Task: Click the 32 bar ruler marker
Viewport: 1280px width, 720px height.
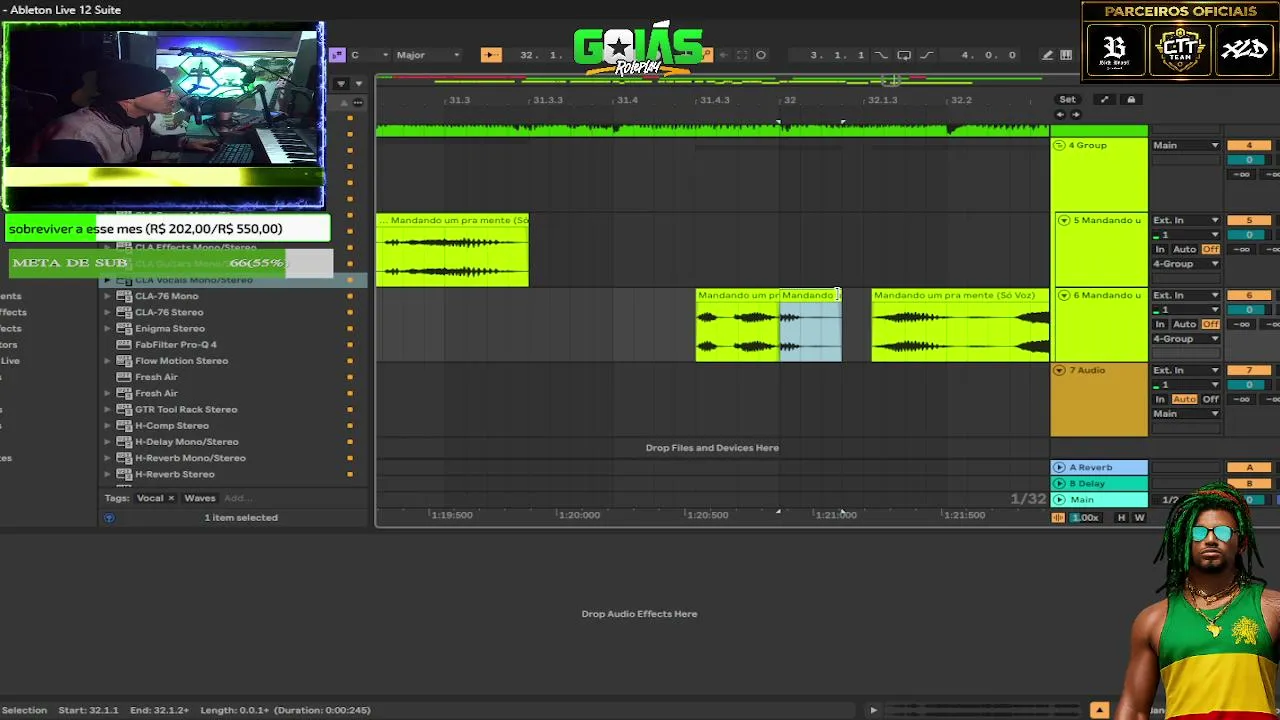Action: (x=790, y=100)
